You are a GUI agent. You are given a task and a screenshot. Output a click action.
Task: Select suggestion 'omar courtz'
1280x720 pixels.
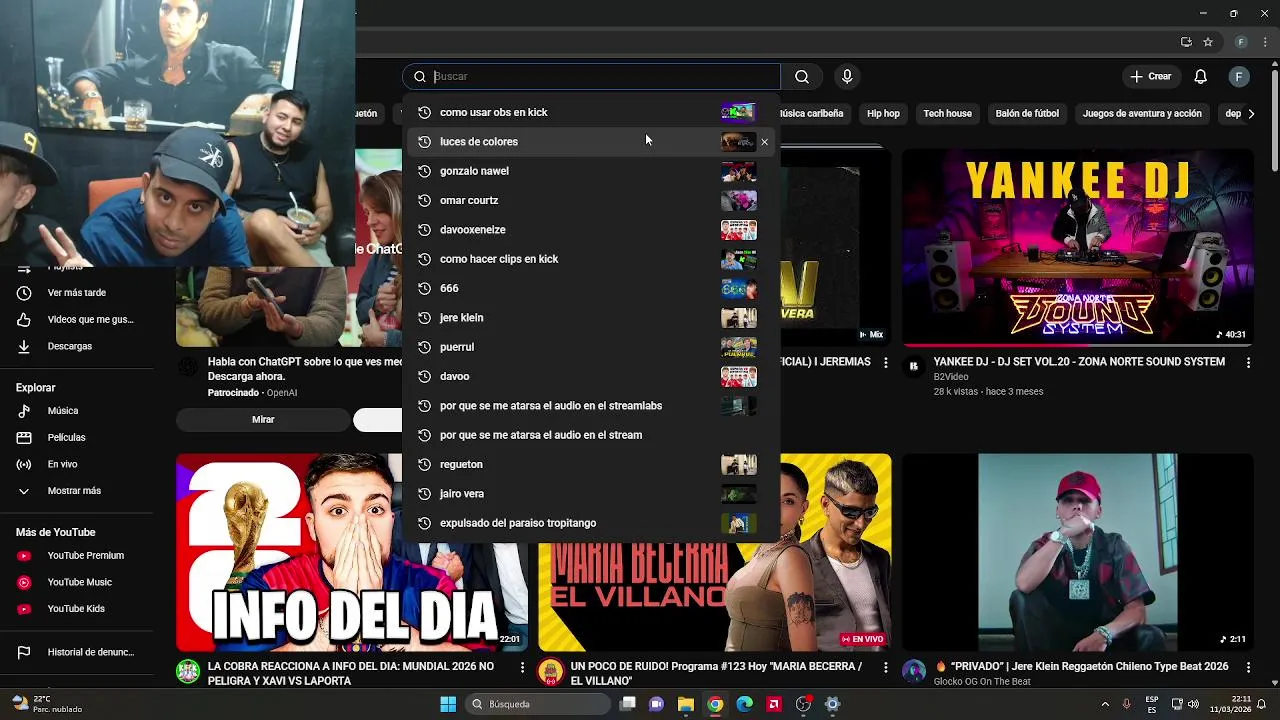pos(591,200)
